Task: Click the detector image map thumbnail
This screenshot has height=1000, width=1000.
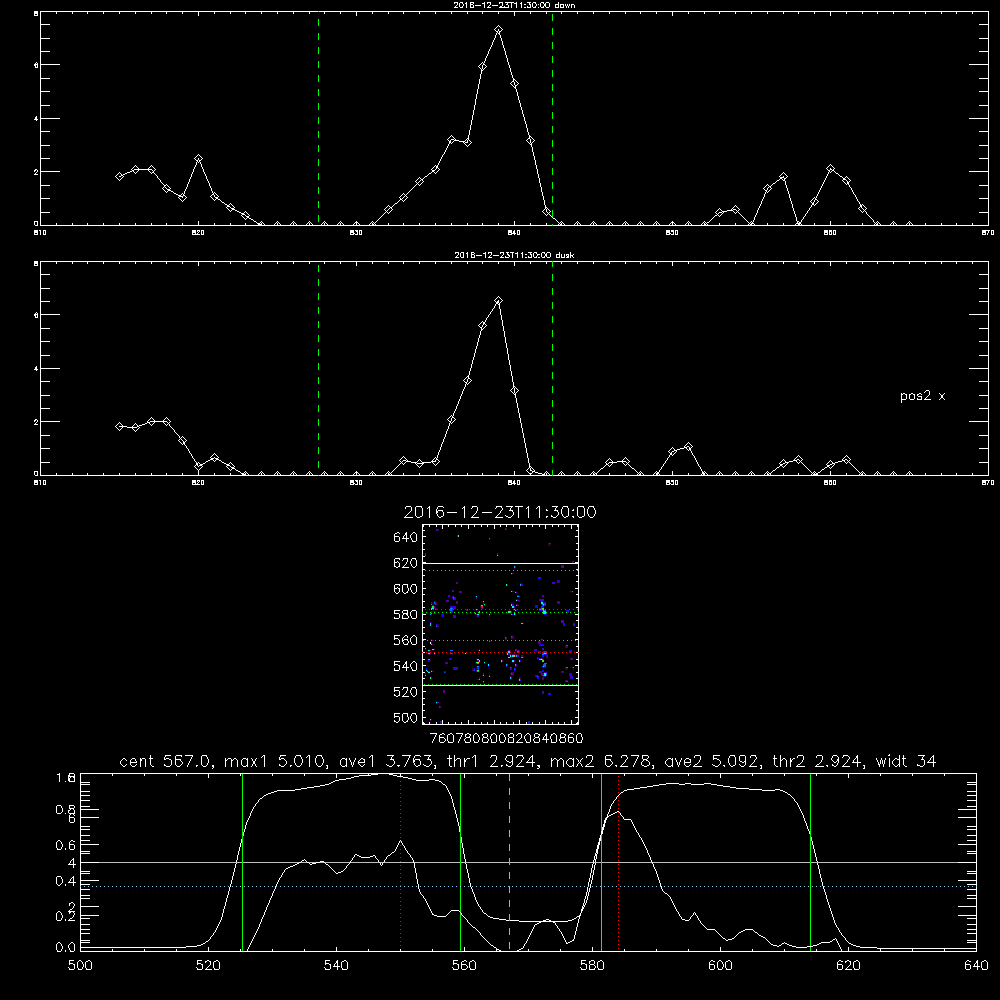Action: click(500, 624)
